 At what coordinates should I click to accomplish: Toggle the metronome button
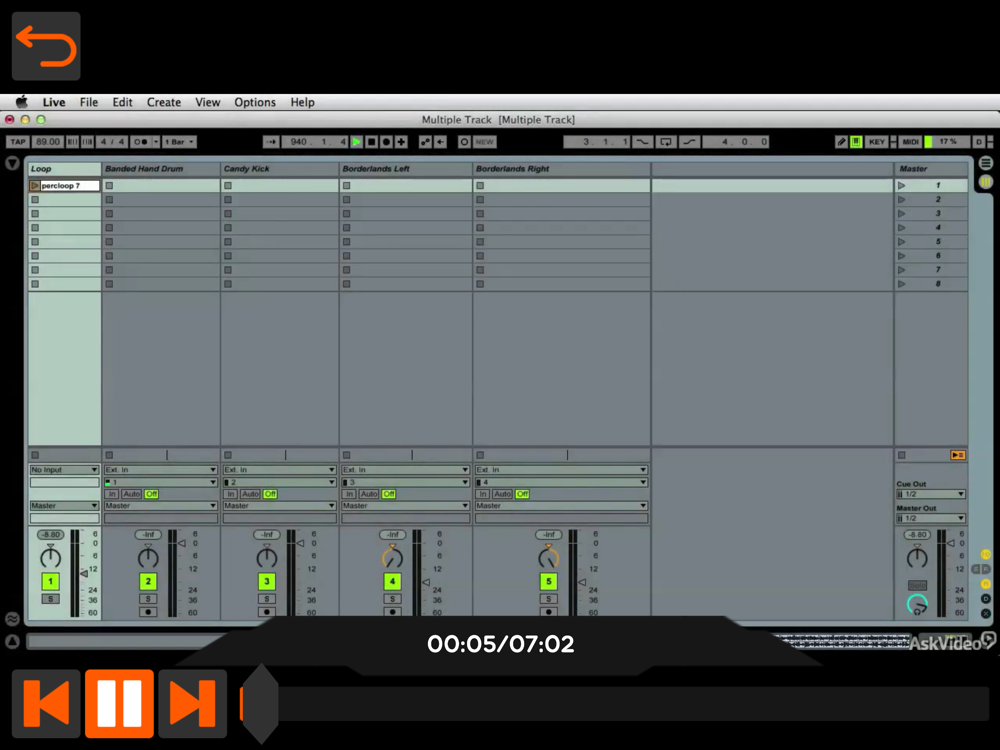(141, 142)
